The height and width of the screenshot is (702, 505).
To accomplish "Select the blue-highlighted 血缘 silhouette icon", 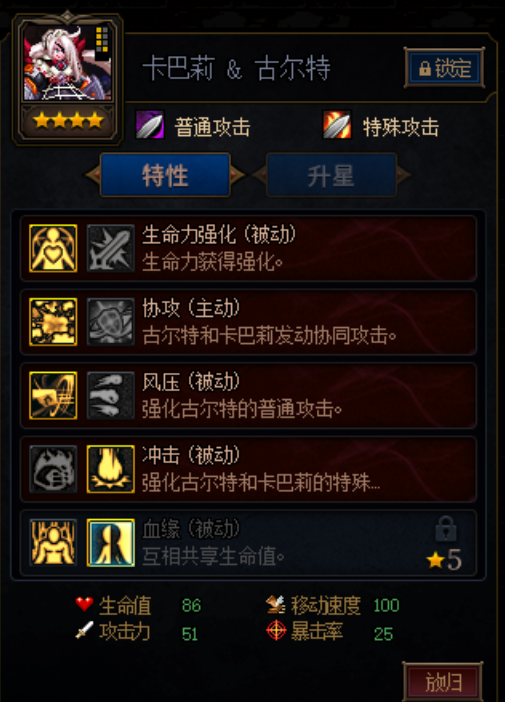I will (111, 542).
